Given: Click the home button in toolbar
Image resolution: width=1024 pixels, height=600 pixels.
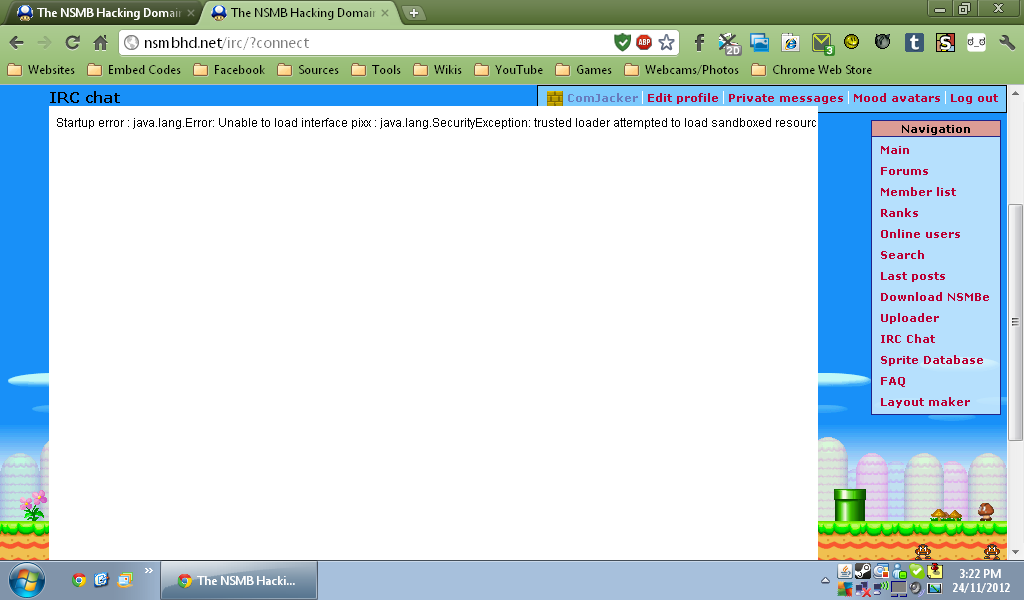Looking at the screenshot, I should coord(100,42).
